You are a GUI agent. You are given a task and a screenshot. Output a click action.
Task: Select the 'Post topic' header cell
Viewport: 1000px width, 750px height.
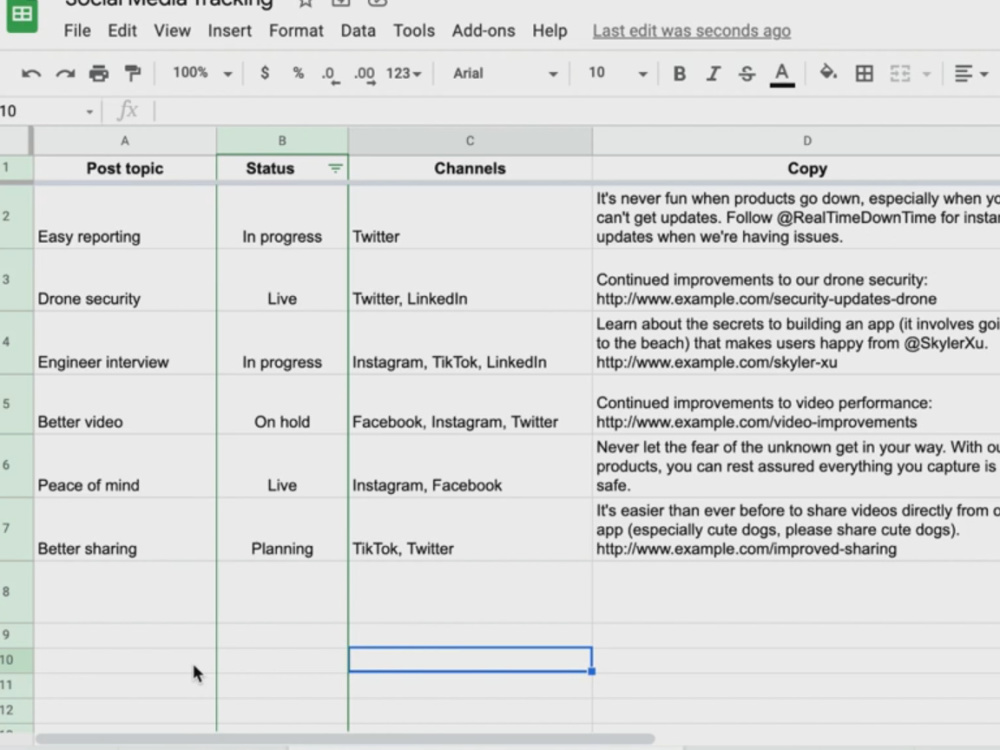[125, 168]
